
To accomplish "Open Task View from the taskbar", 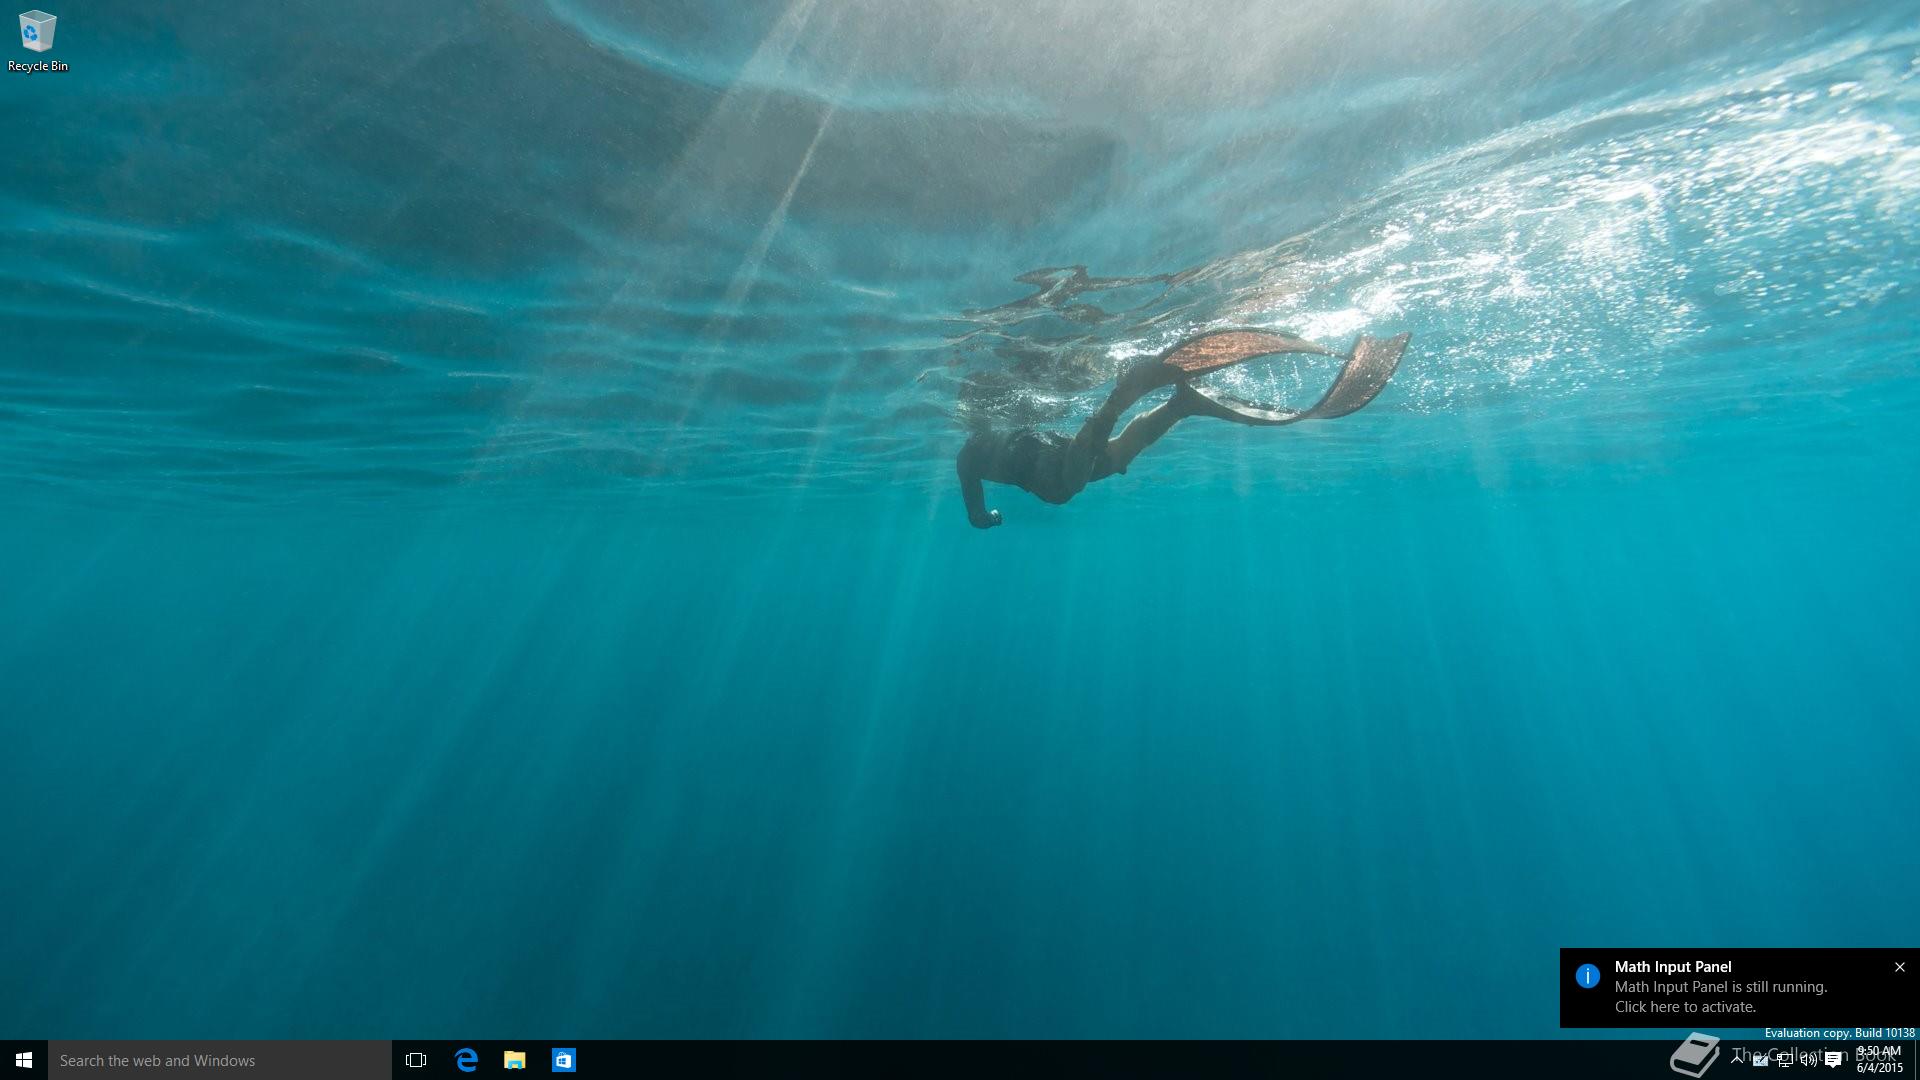I will pyautogui.click(x=416, y=1060).
